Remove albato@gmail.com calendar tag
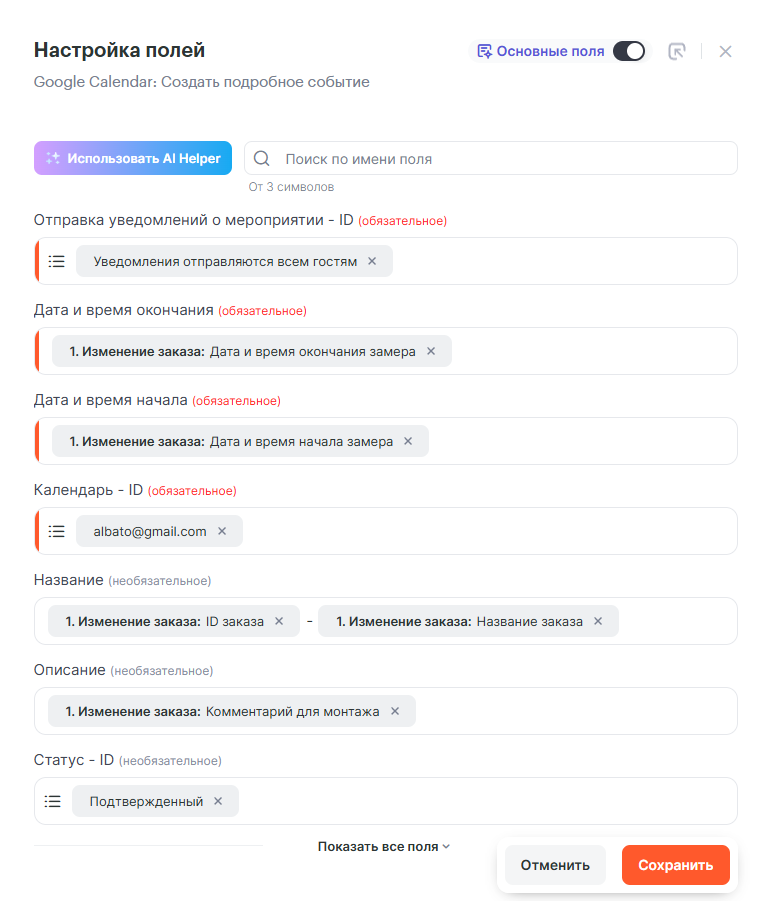 pyautogui.click(x=222, y=531)
